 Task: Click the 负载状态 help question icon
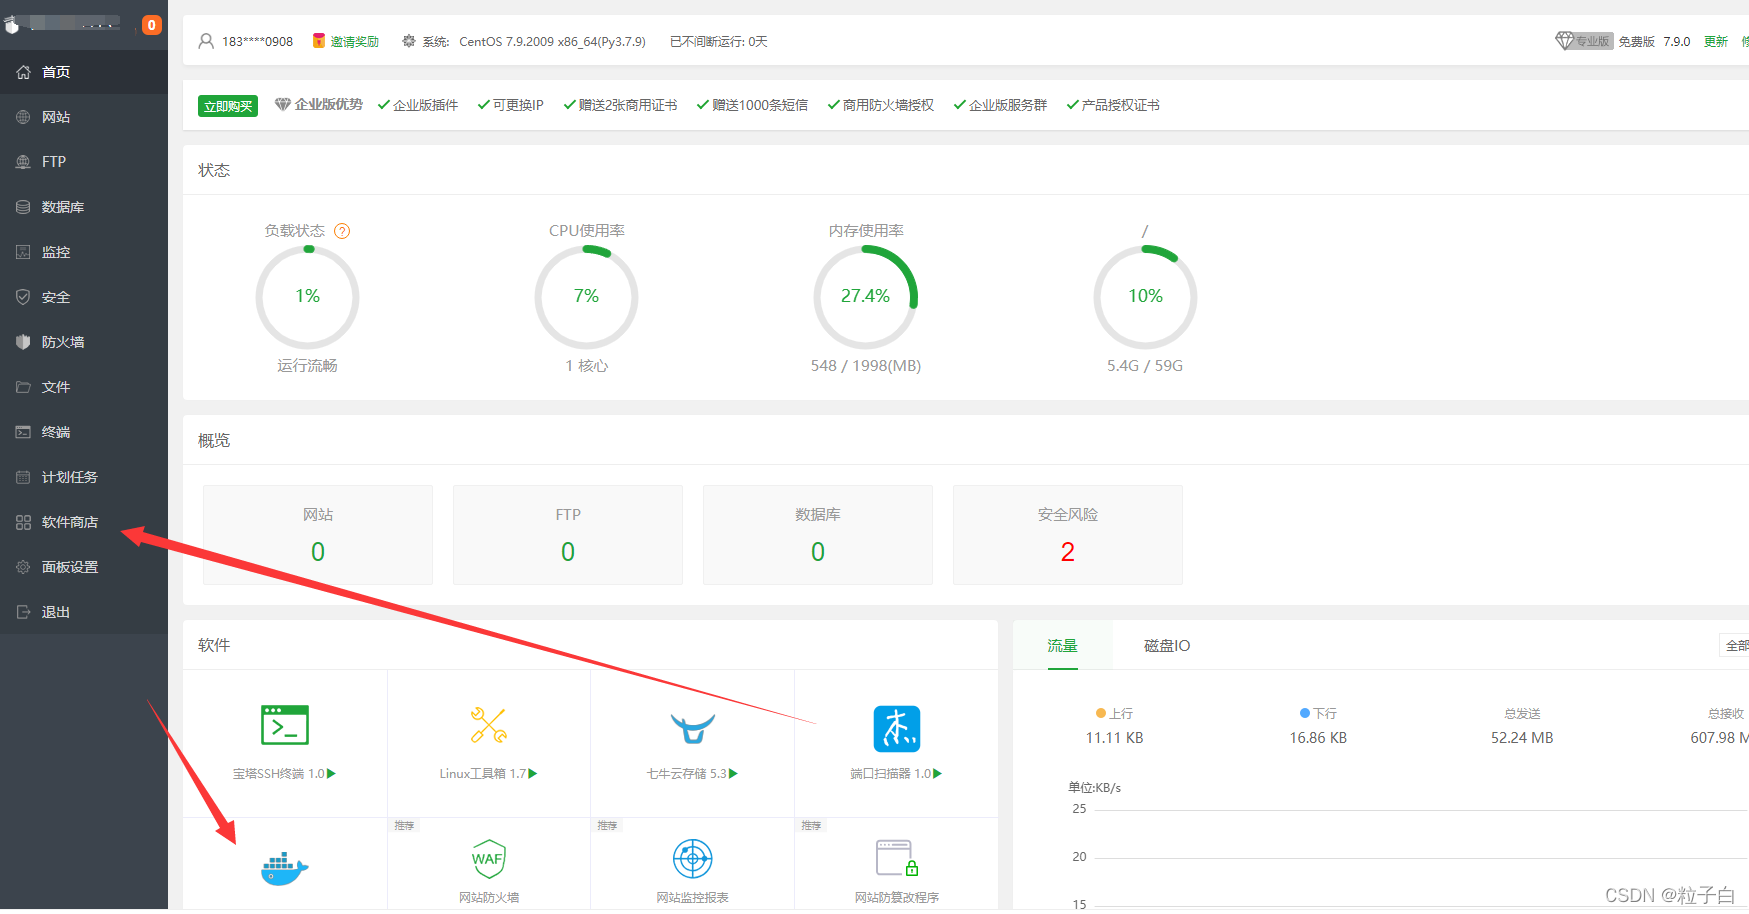[x=342, y=231]
